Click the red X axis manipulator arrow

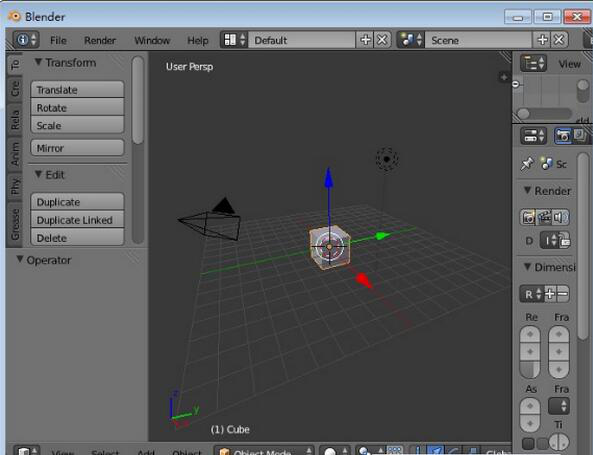coord(364,280)
